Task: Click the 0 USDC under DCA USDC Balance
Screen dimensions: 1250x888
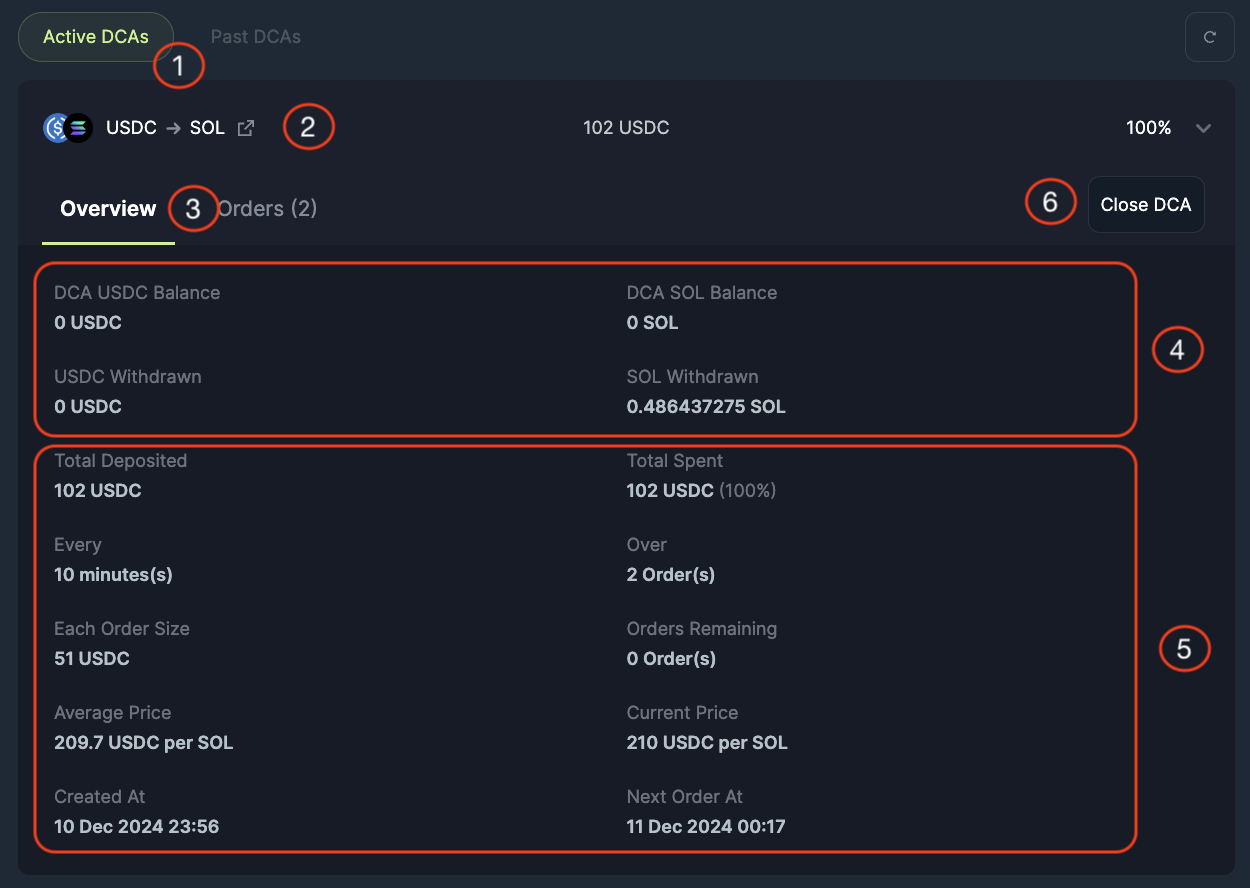Action: pyautogui.click(x=88, y=323)
